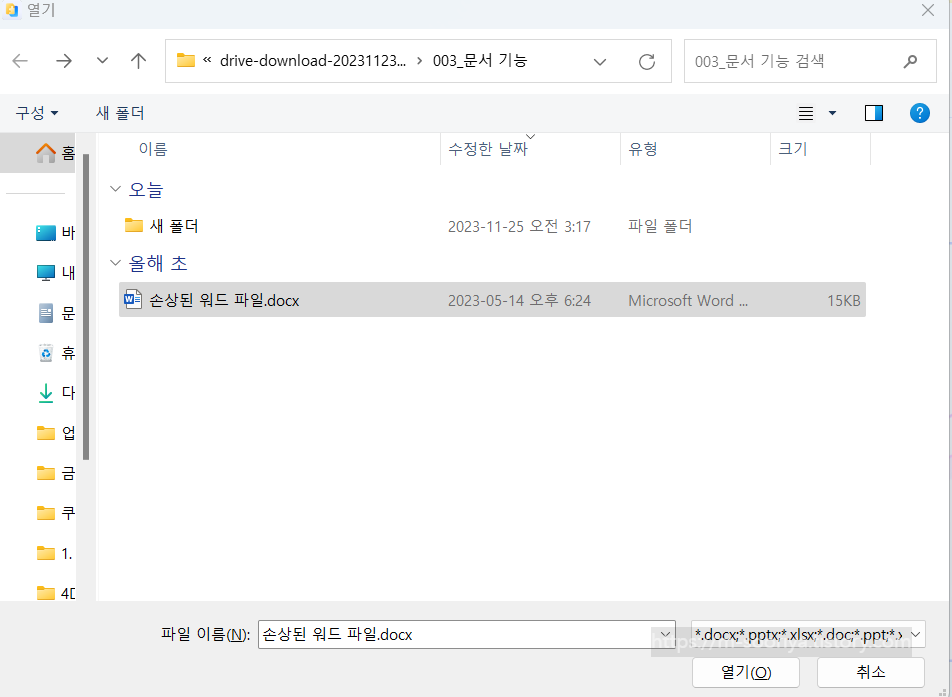
Task: Click the 2023-05-14 오후 6:24 date cell
Action: coord(519,301)
